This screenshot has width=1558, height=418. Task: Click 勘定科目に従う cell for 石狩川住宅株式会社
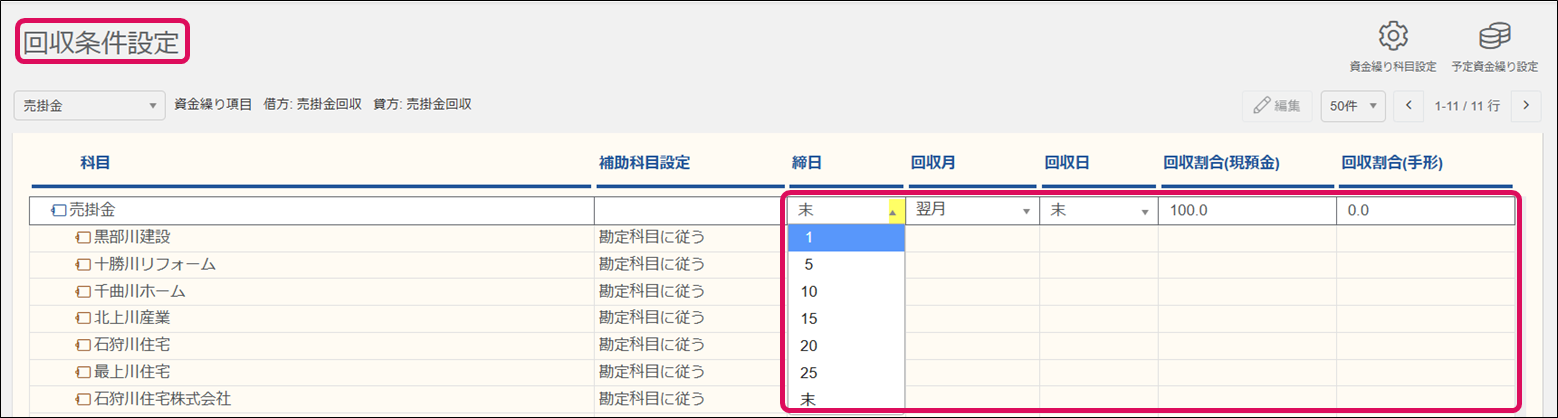(690, 400)
